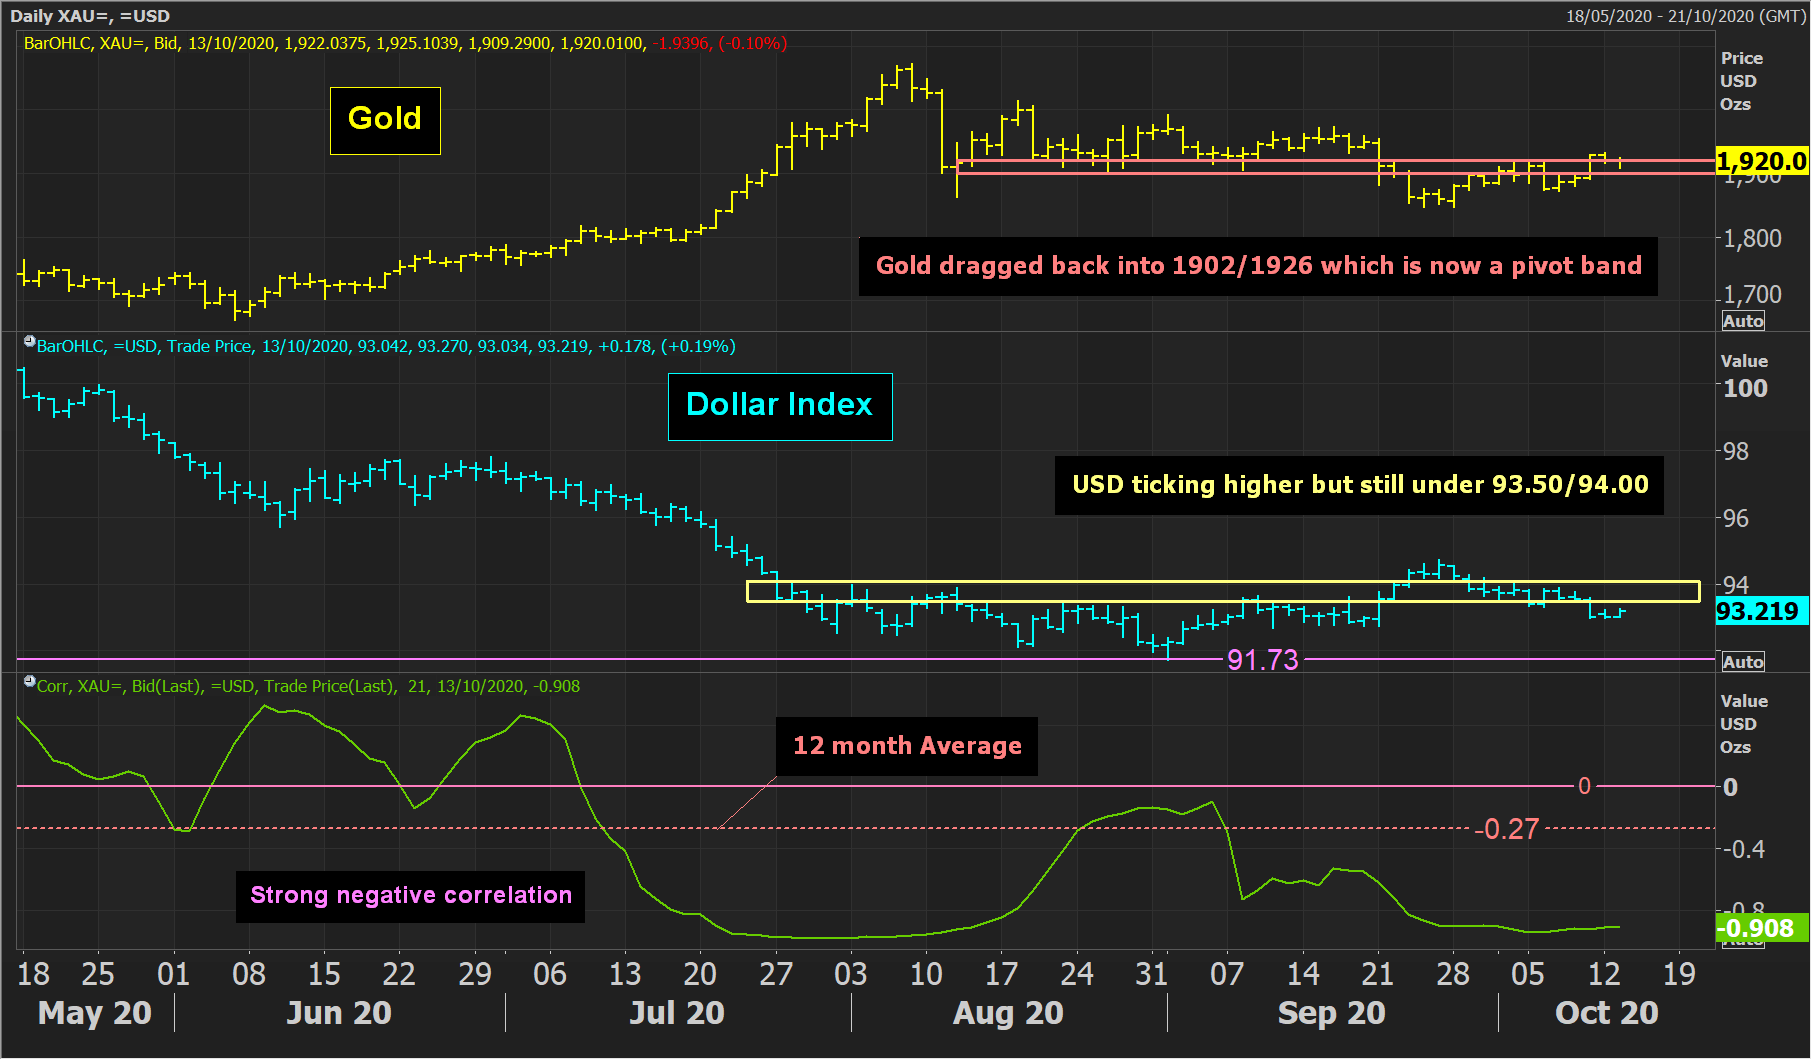
Task: Click the Corr XAU= legend text
Action: (308, 687)
